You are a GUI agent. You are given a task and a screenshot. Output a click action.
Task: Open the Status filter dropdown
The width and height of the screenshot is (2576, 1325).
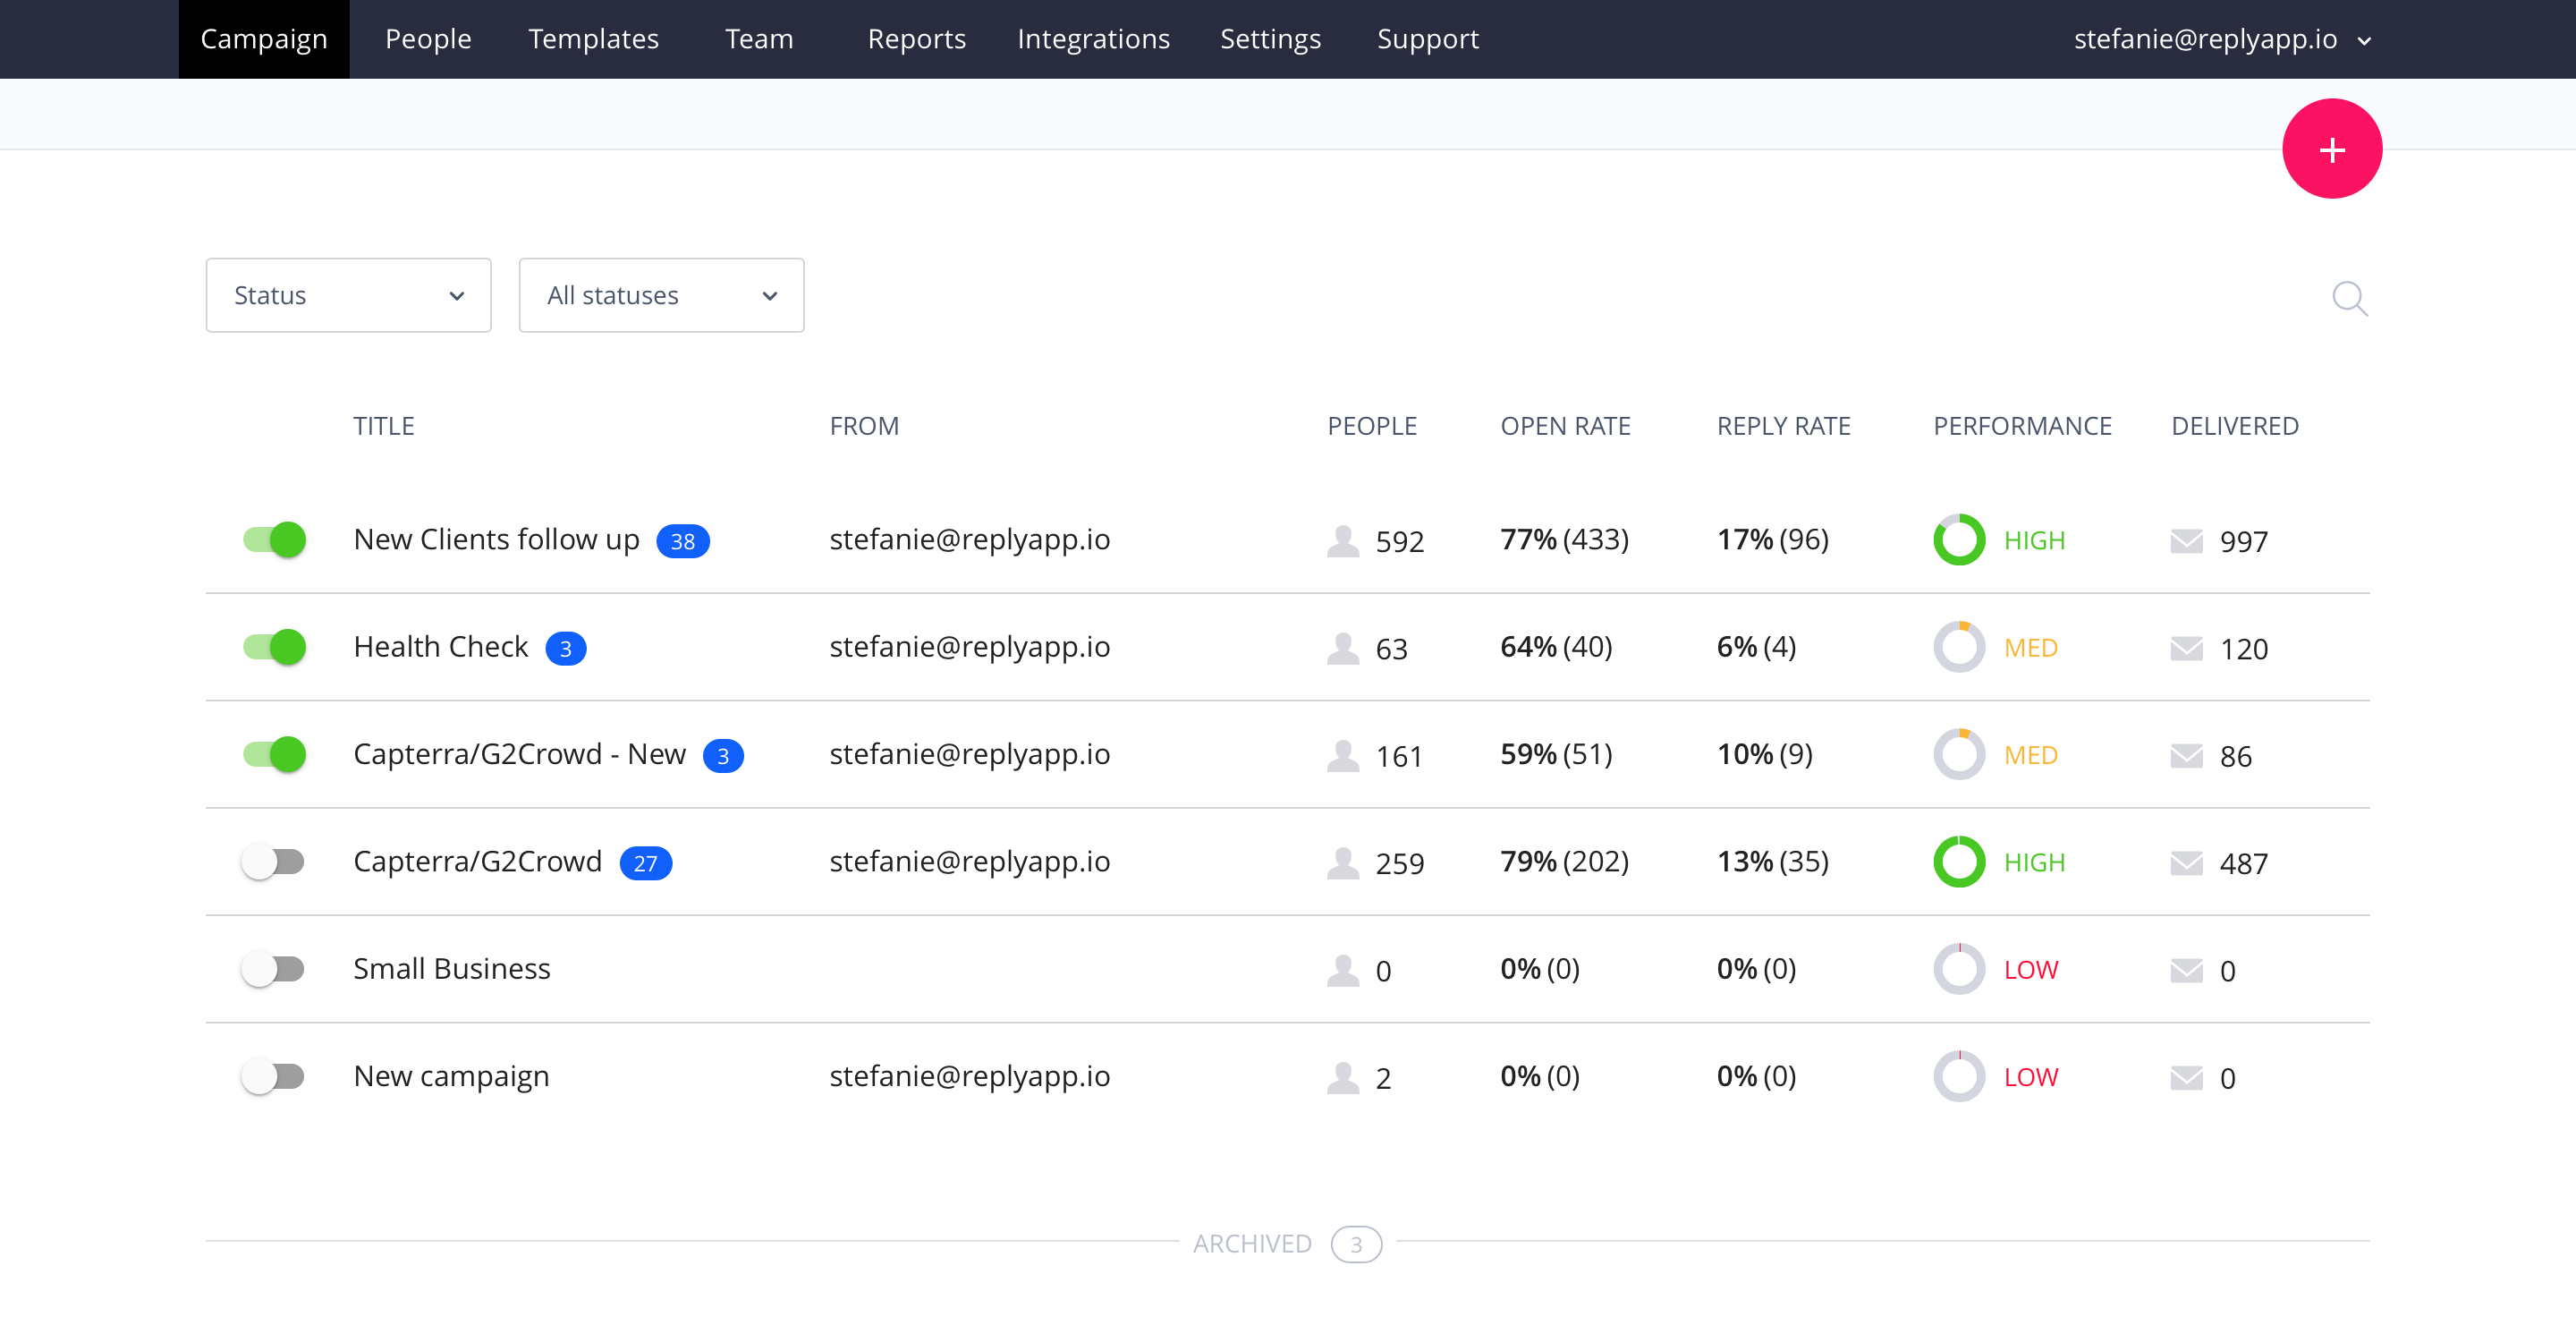(348, 295)
